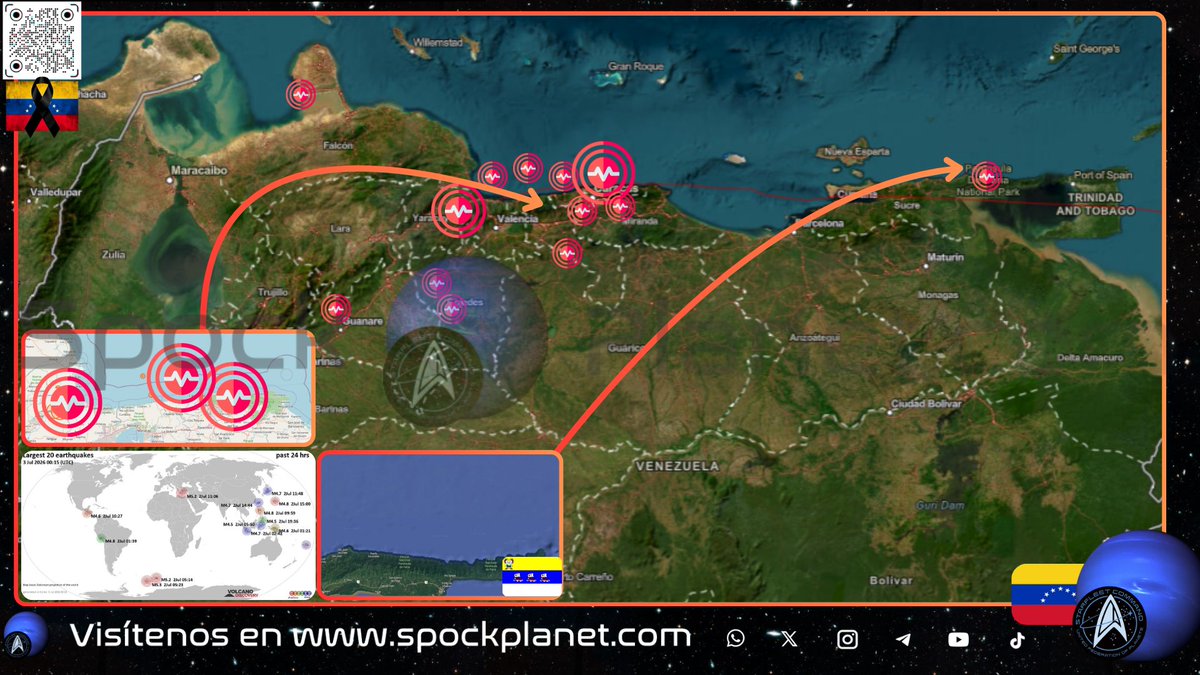Click the TRINIDAD AND TOBAGO label
The width and height of the screenshot is (1200, 675).
coord(1096,204)
